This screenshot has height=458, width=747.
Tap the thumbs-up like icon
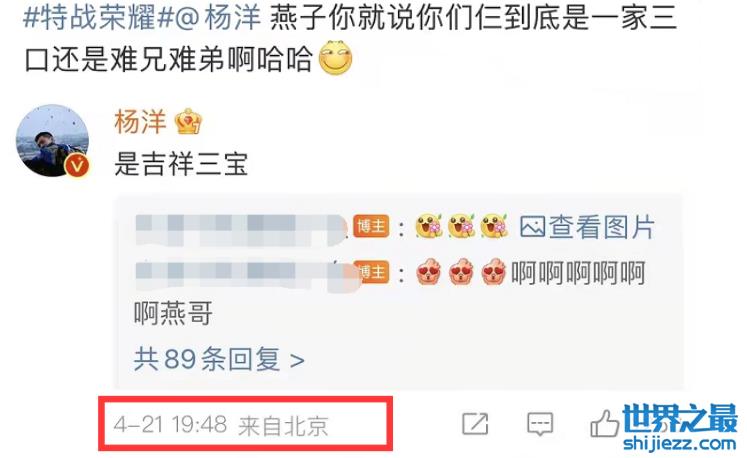(x=605, y=423)
